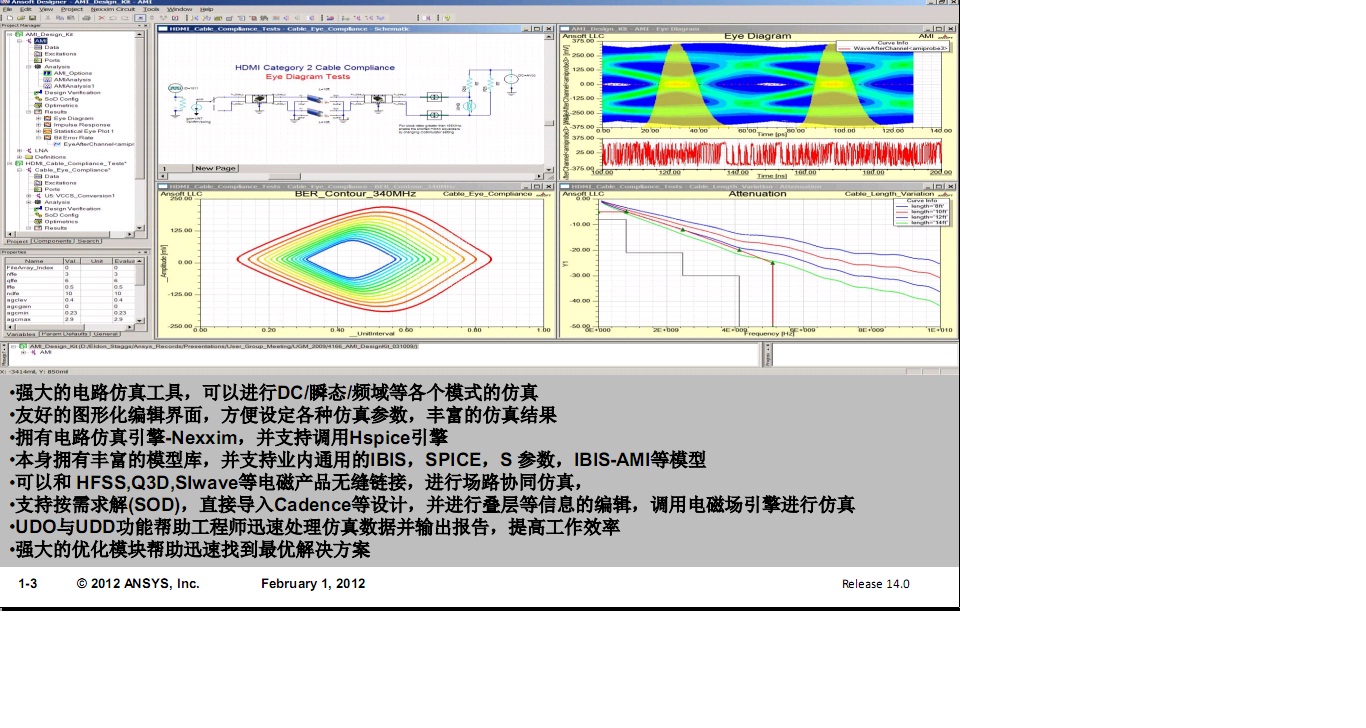Open the Nexxim Circuit menu
The width and height of the screenshot is (1366, 728).
pos(111,9)
